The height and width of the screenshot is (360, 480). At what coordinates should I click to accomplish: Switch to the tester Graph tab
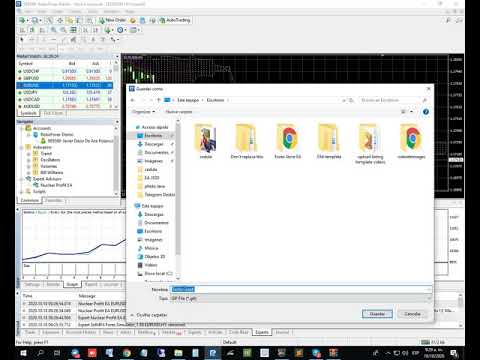(x=72, y=284)
